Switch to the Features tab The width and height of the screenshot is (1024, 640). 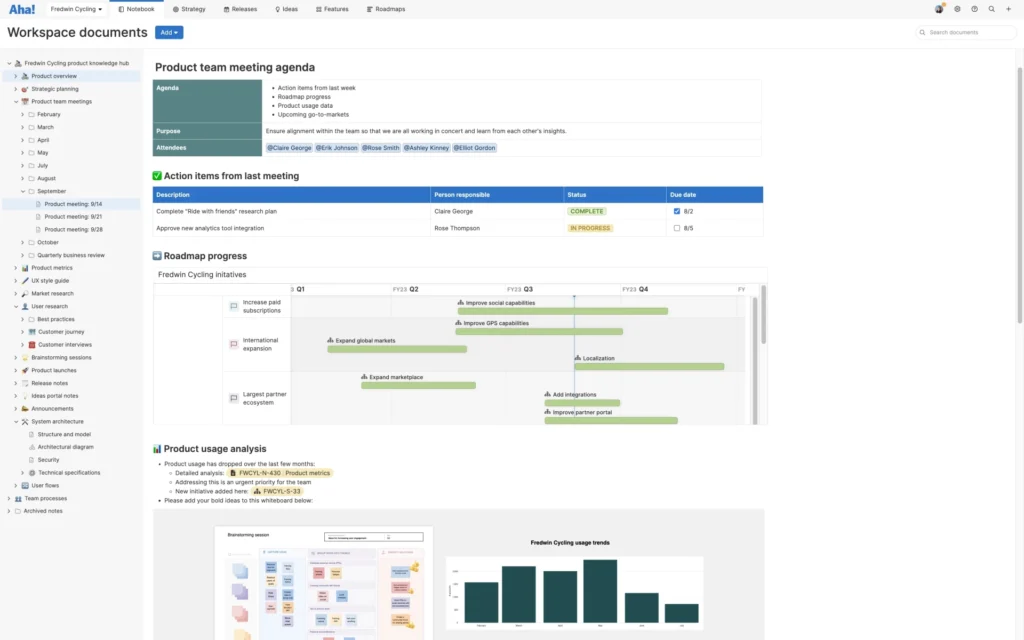pyautogui.click(x=332, y=9)
